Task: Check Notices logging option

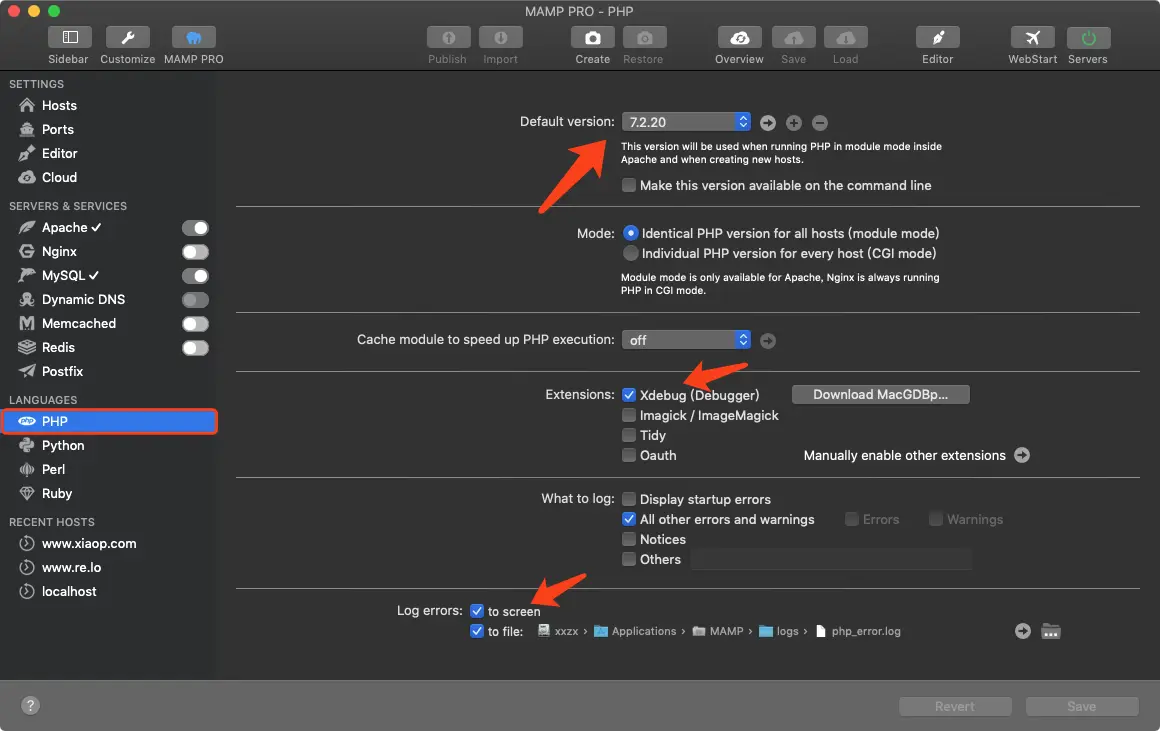Action: [629, 539]
